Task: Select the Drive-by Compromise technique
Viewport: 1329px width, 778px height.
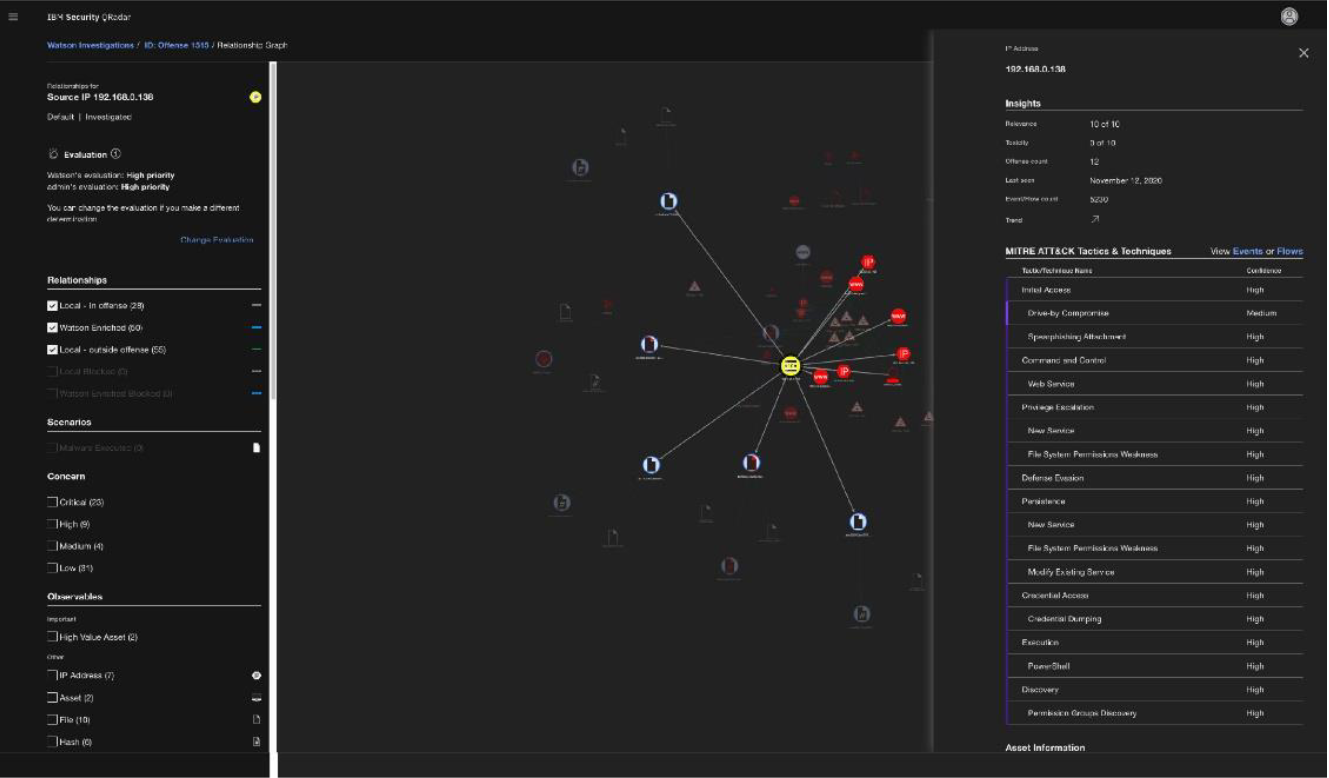Action: point(1154,314)
